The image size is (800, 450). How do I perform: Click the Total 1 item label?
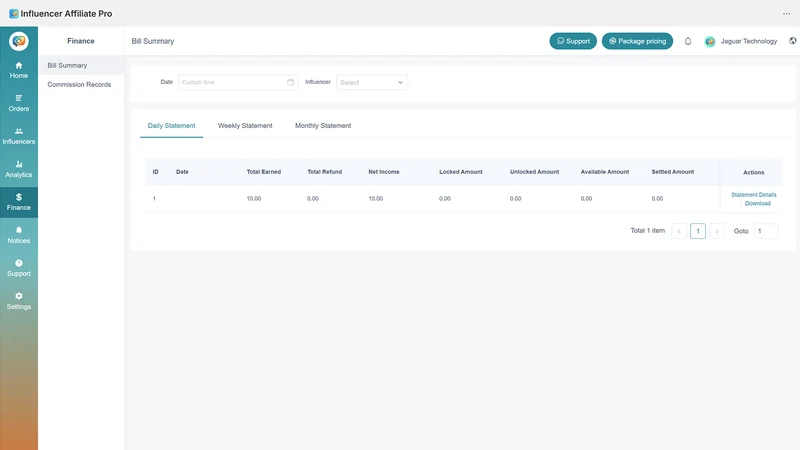point(647,231)
